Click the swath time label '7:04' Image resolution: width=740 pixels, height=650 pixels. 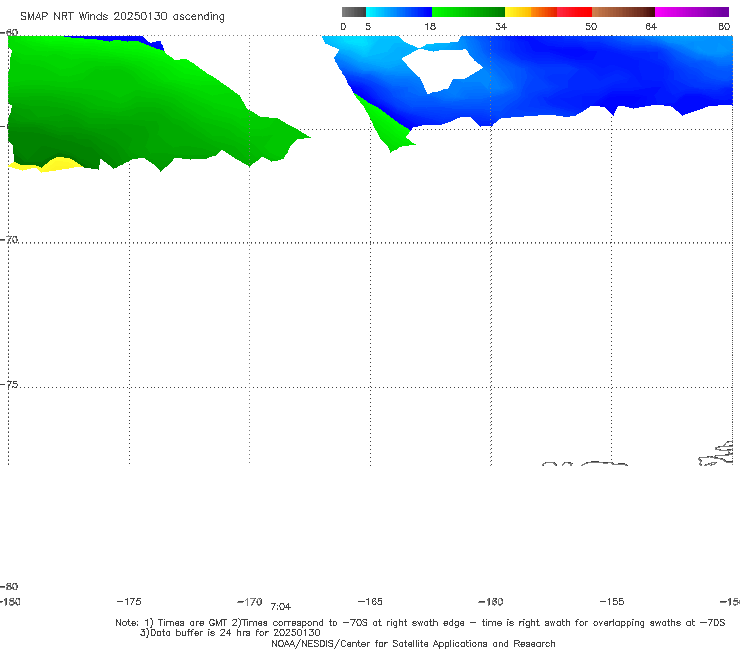(x=280, y=607)
